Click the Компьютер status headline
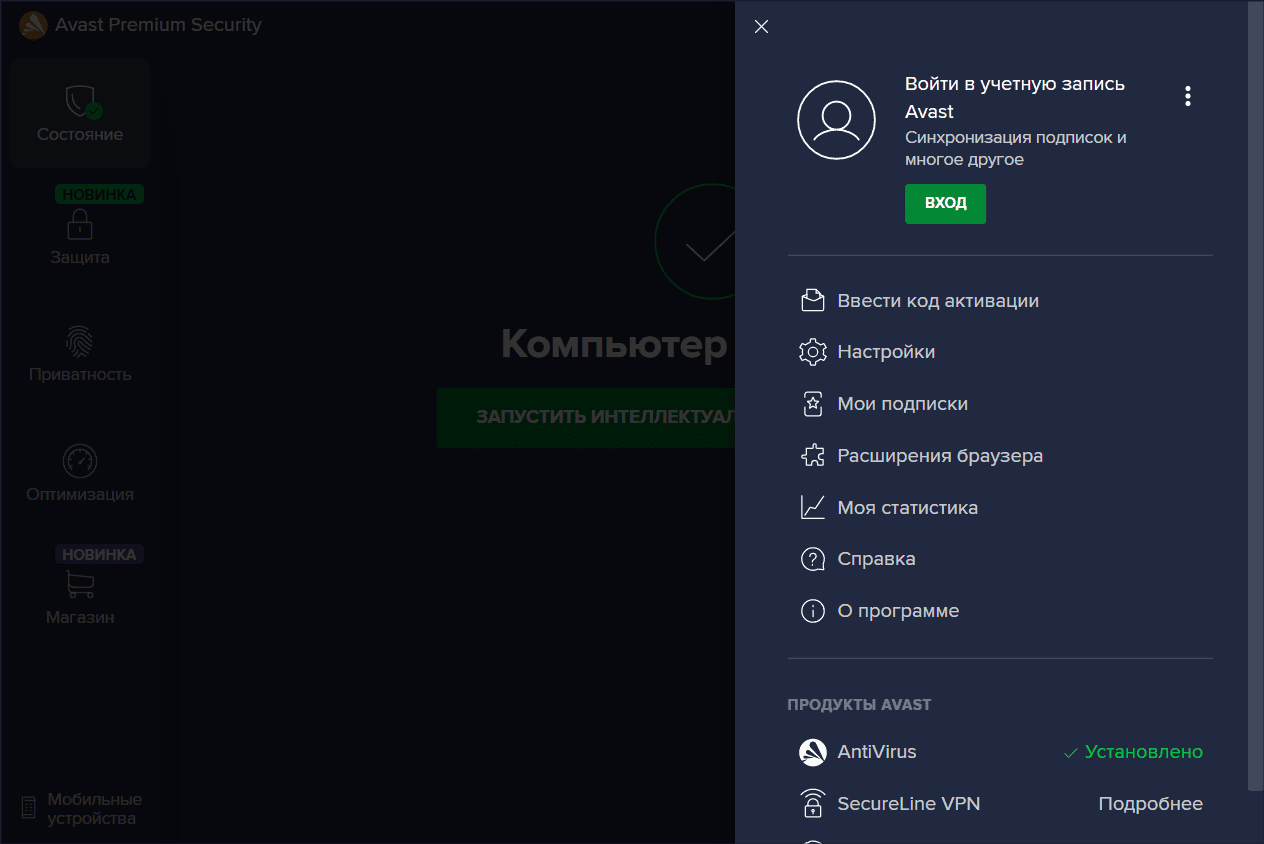 click(615, 344)
